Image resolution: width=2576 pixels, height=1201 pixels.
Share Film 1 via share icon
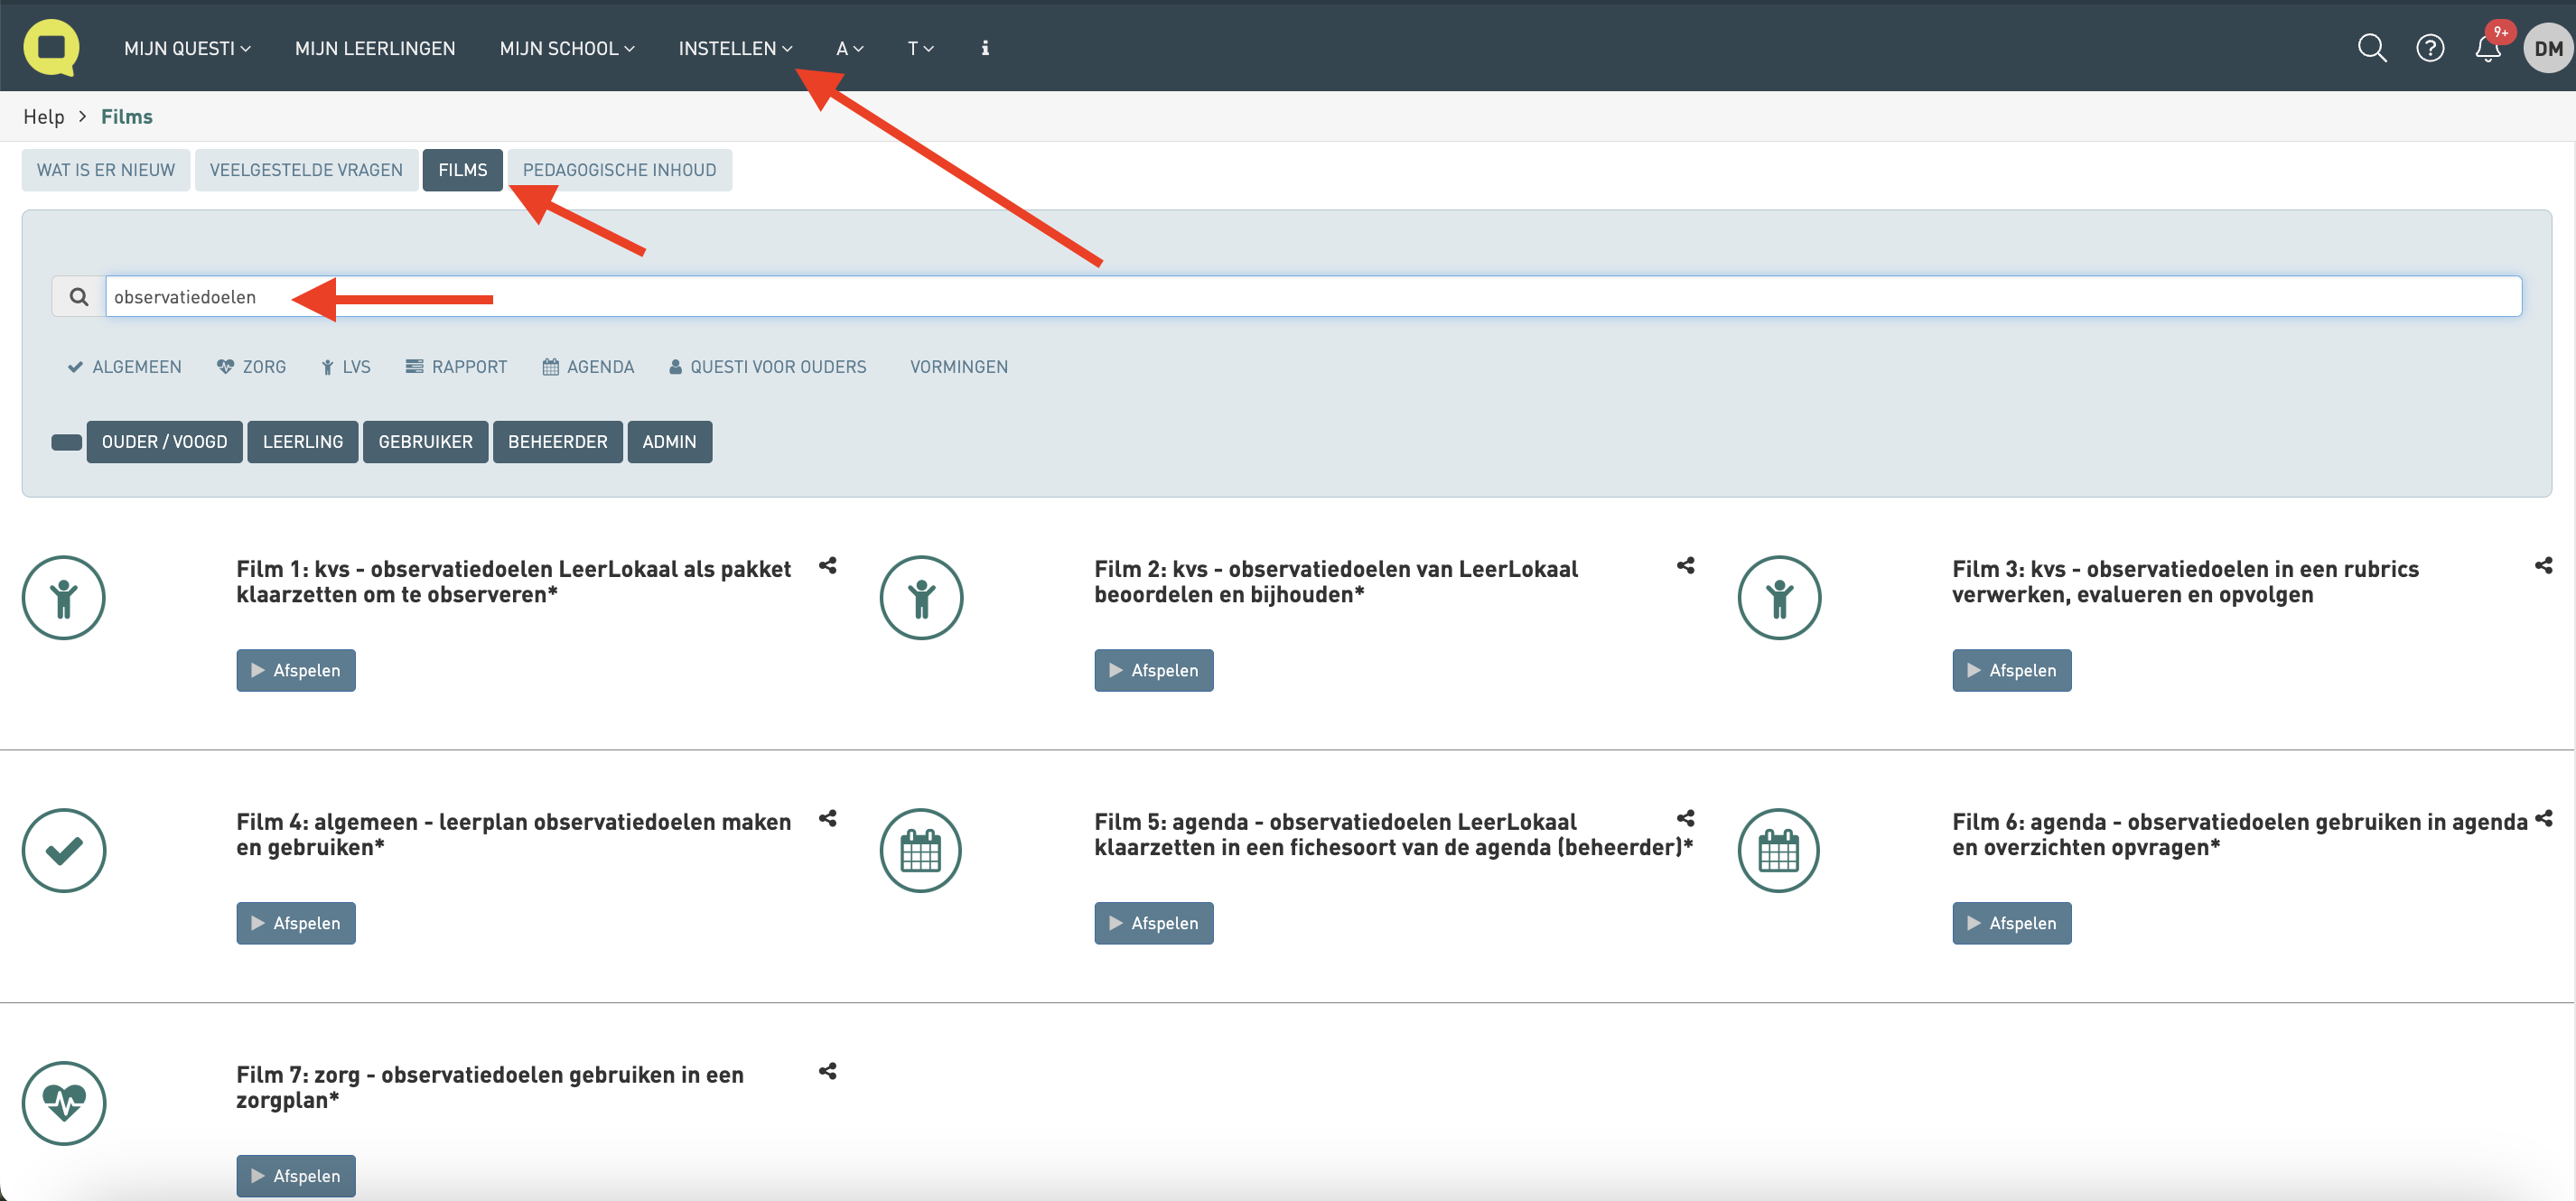point(827,566)
